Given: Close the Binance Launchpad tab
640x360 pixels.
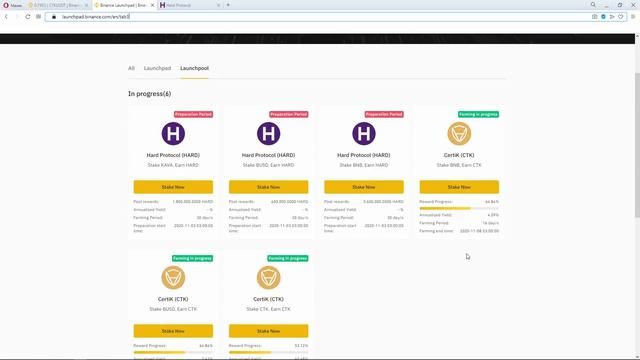Looking at the screenshot, I should (152, 5).
